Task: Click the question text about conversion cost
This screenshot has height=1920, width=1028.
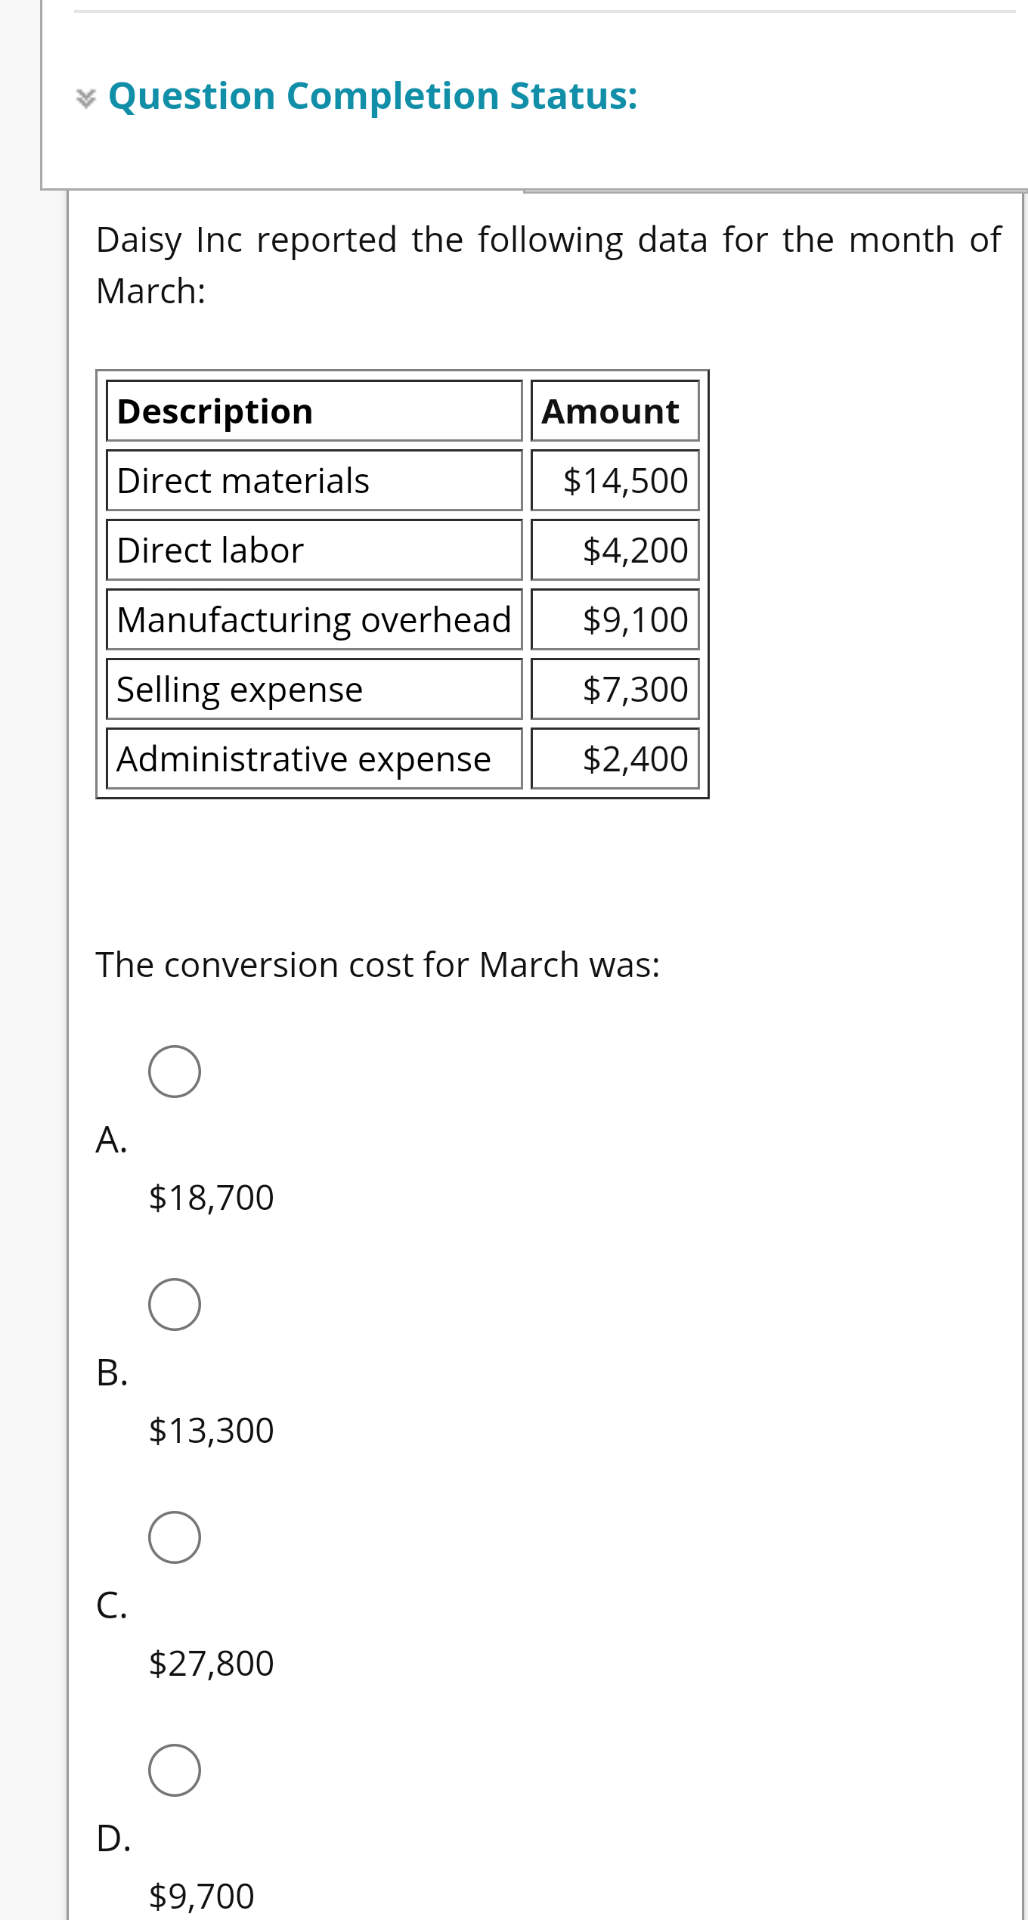Action: 377,965
